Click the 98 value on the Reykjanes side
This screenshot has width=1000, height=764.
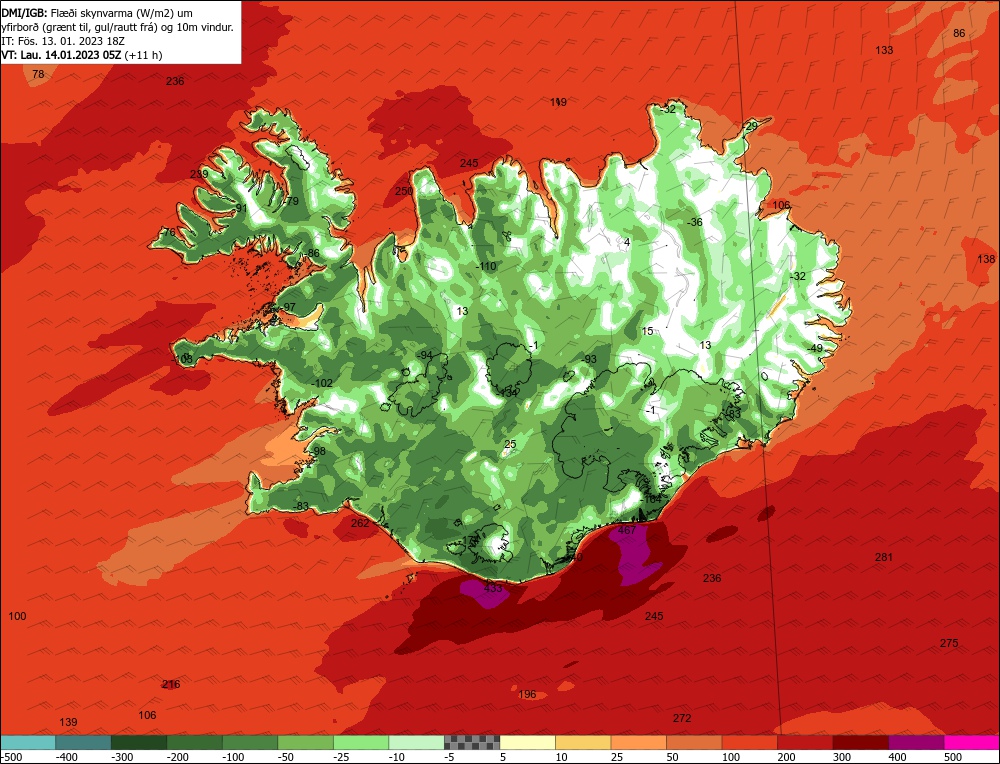click(320, 451)
